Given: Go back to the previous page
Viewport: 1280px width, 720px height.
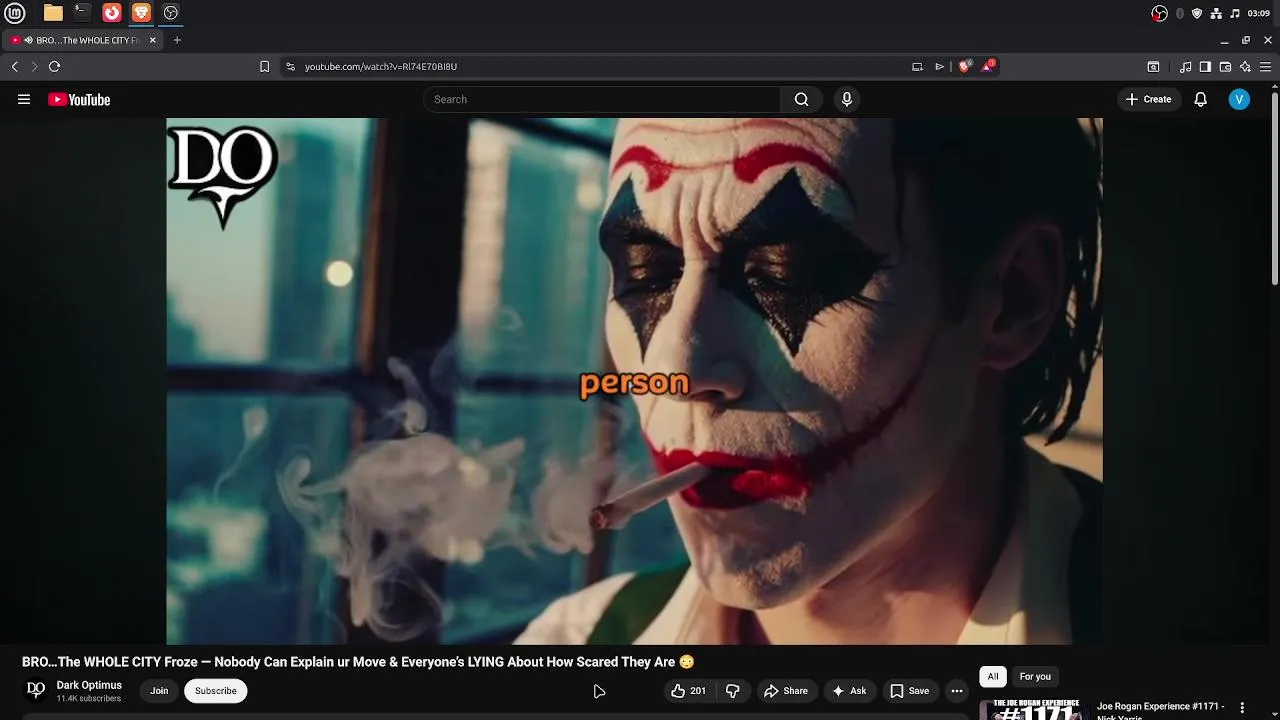Looking at the screenshot, I should pyautogui.click(x=14, y=66).
